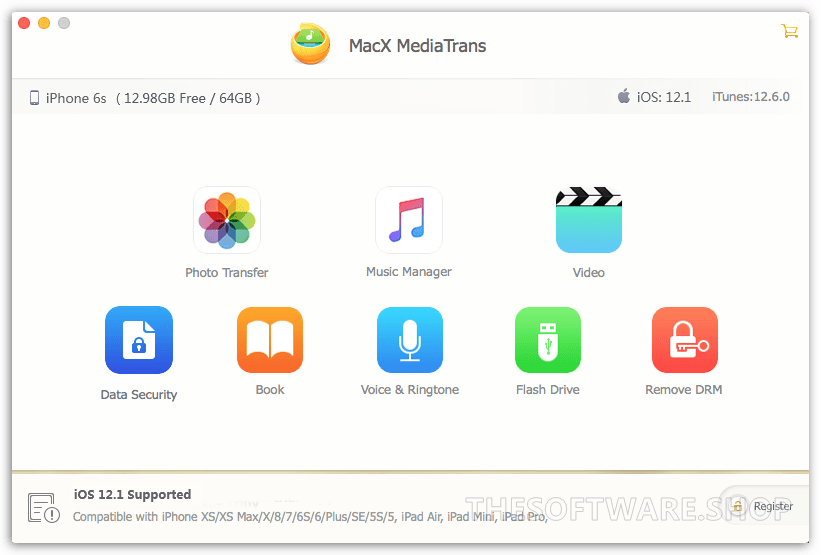
Task: Click the compatibility notice document icon
Action: [43, 507]
